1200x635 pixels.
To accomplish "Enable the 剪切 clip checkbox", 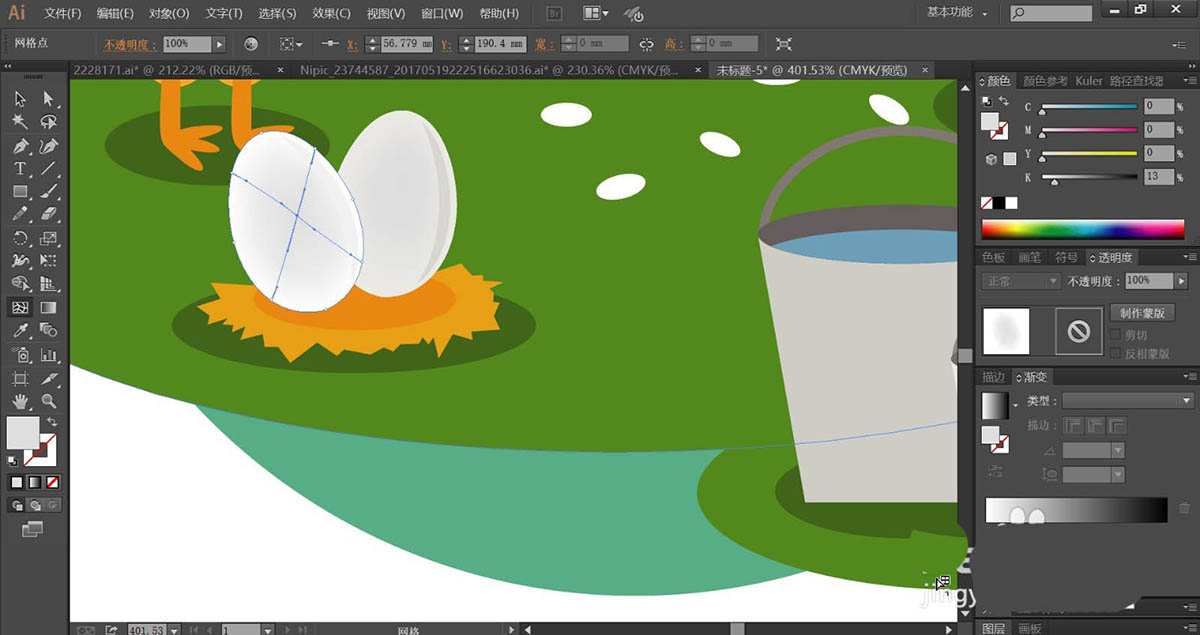I will (1116, 335).
